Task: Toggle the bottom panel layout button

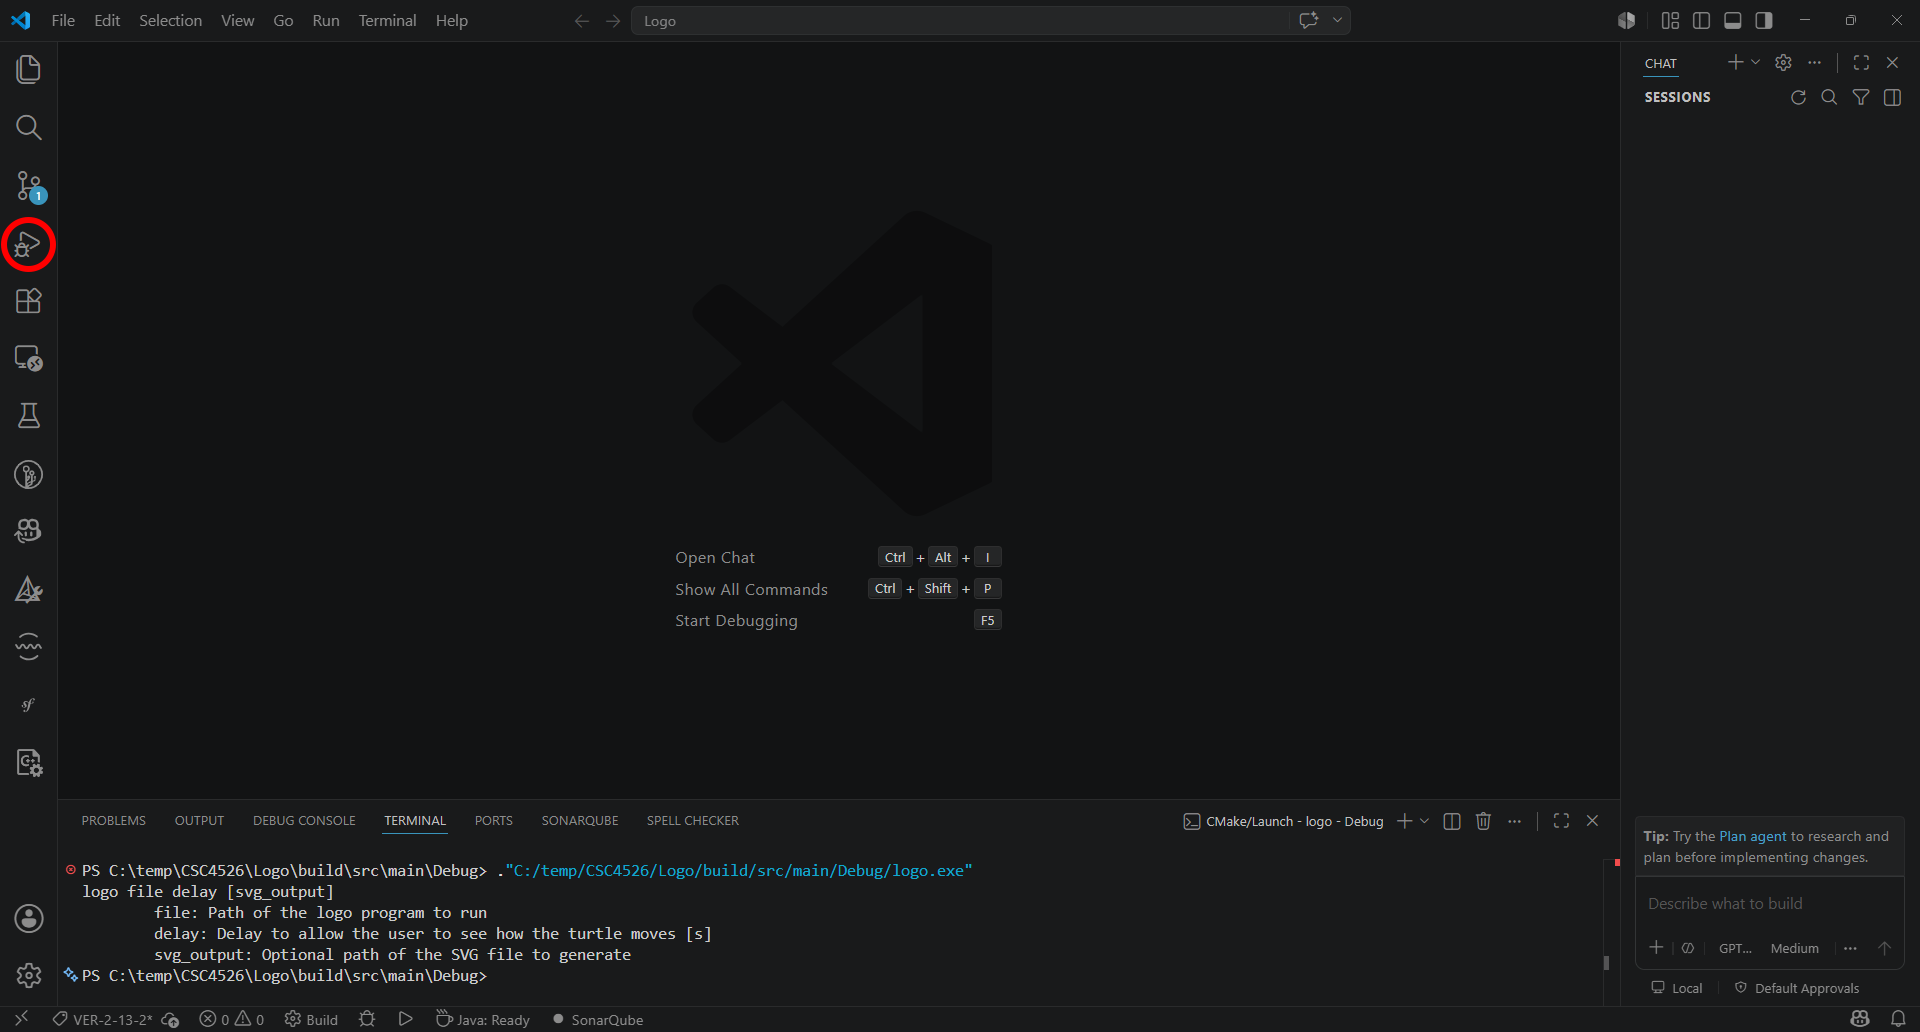Action: click(x=1733, y=20)
